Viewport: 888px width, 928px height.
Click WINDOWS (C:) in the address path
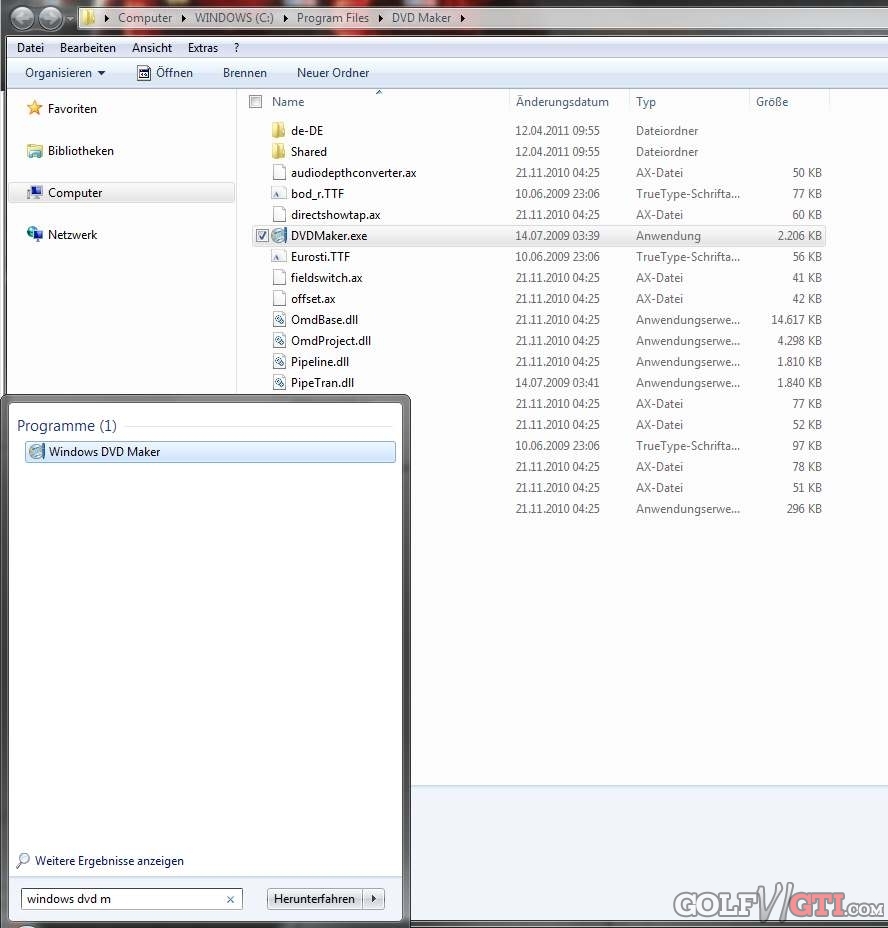pos(234,18)
